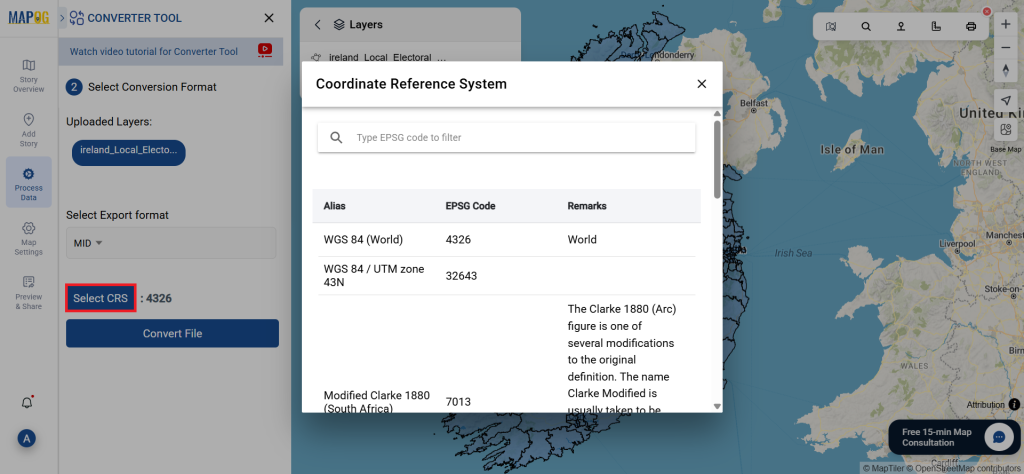Click the EPSG code filter field
The width and height of the screenshot is (1024, 474).
507,138
